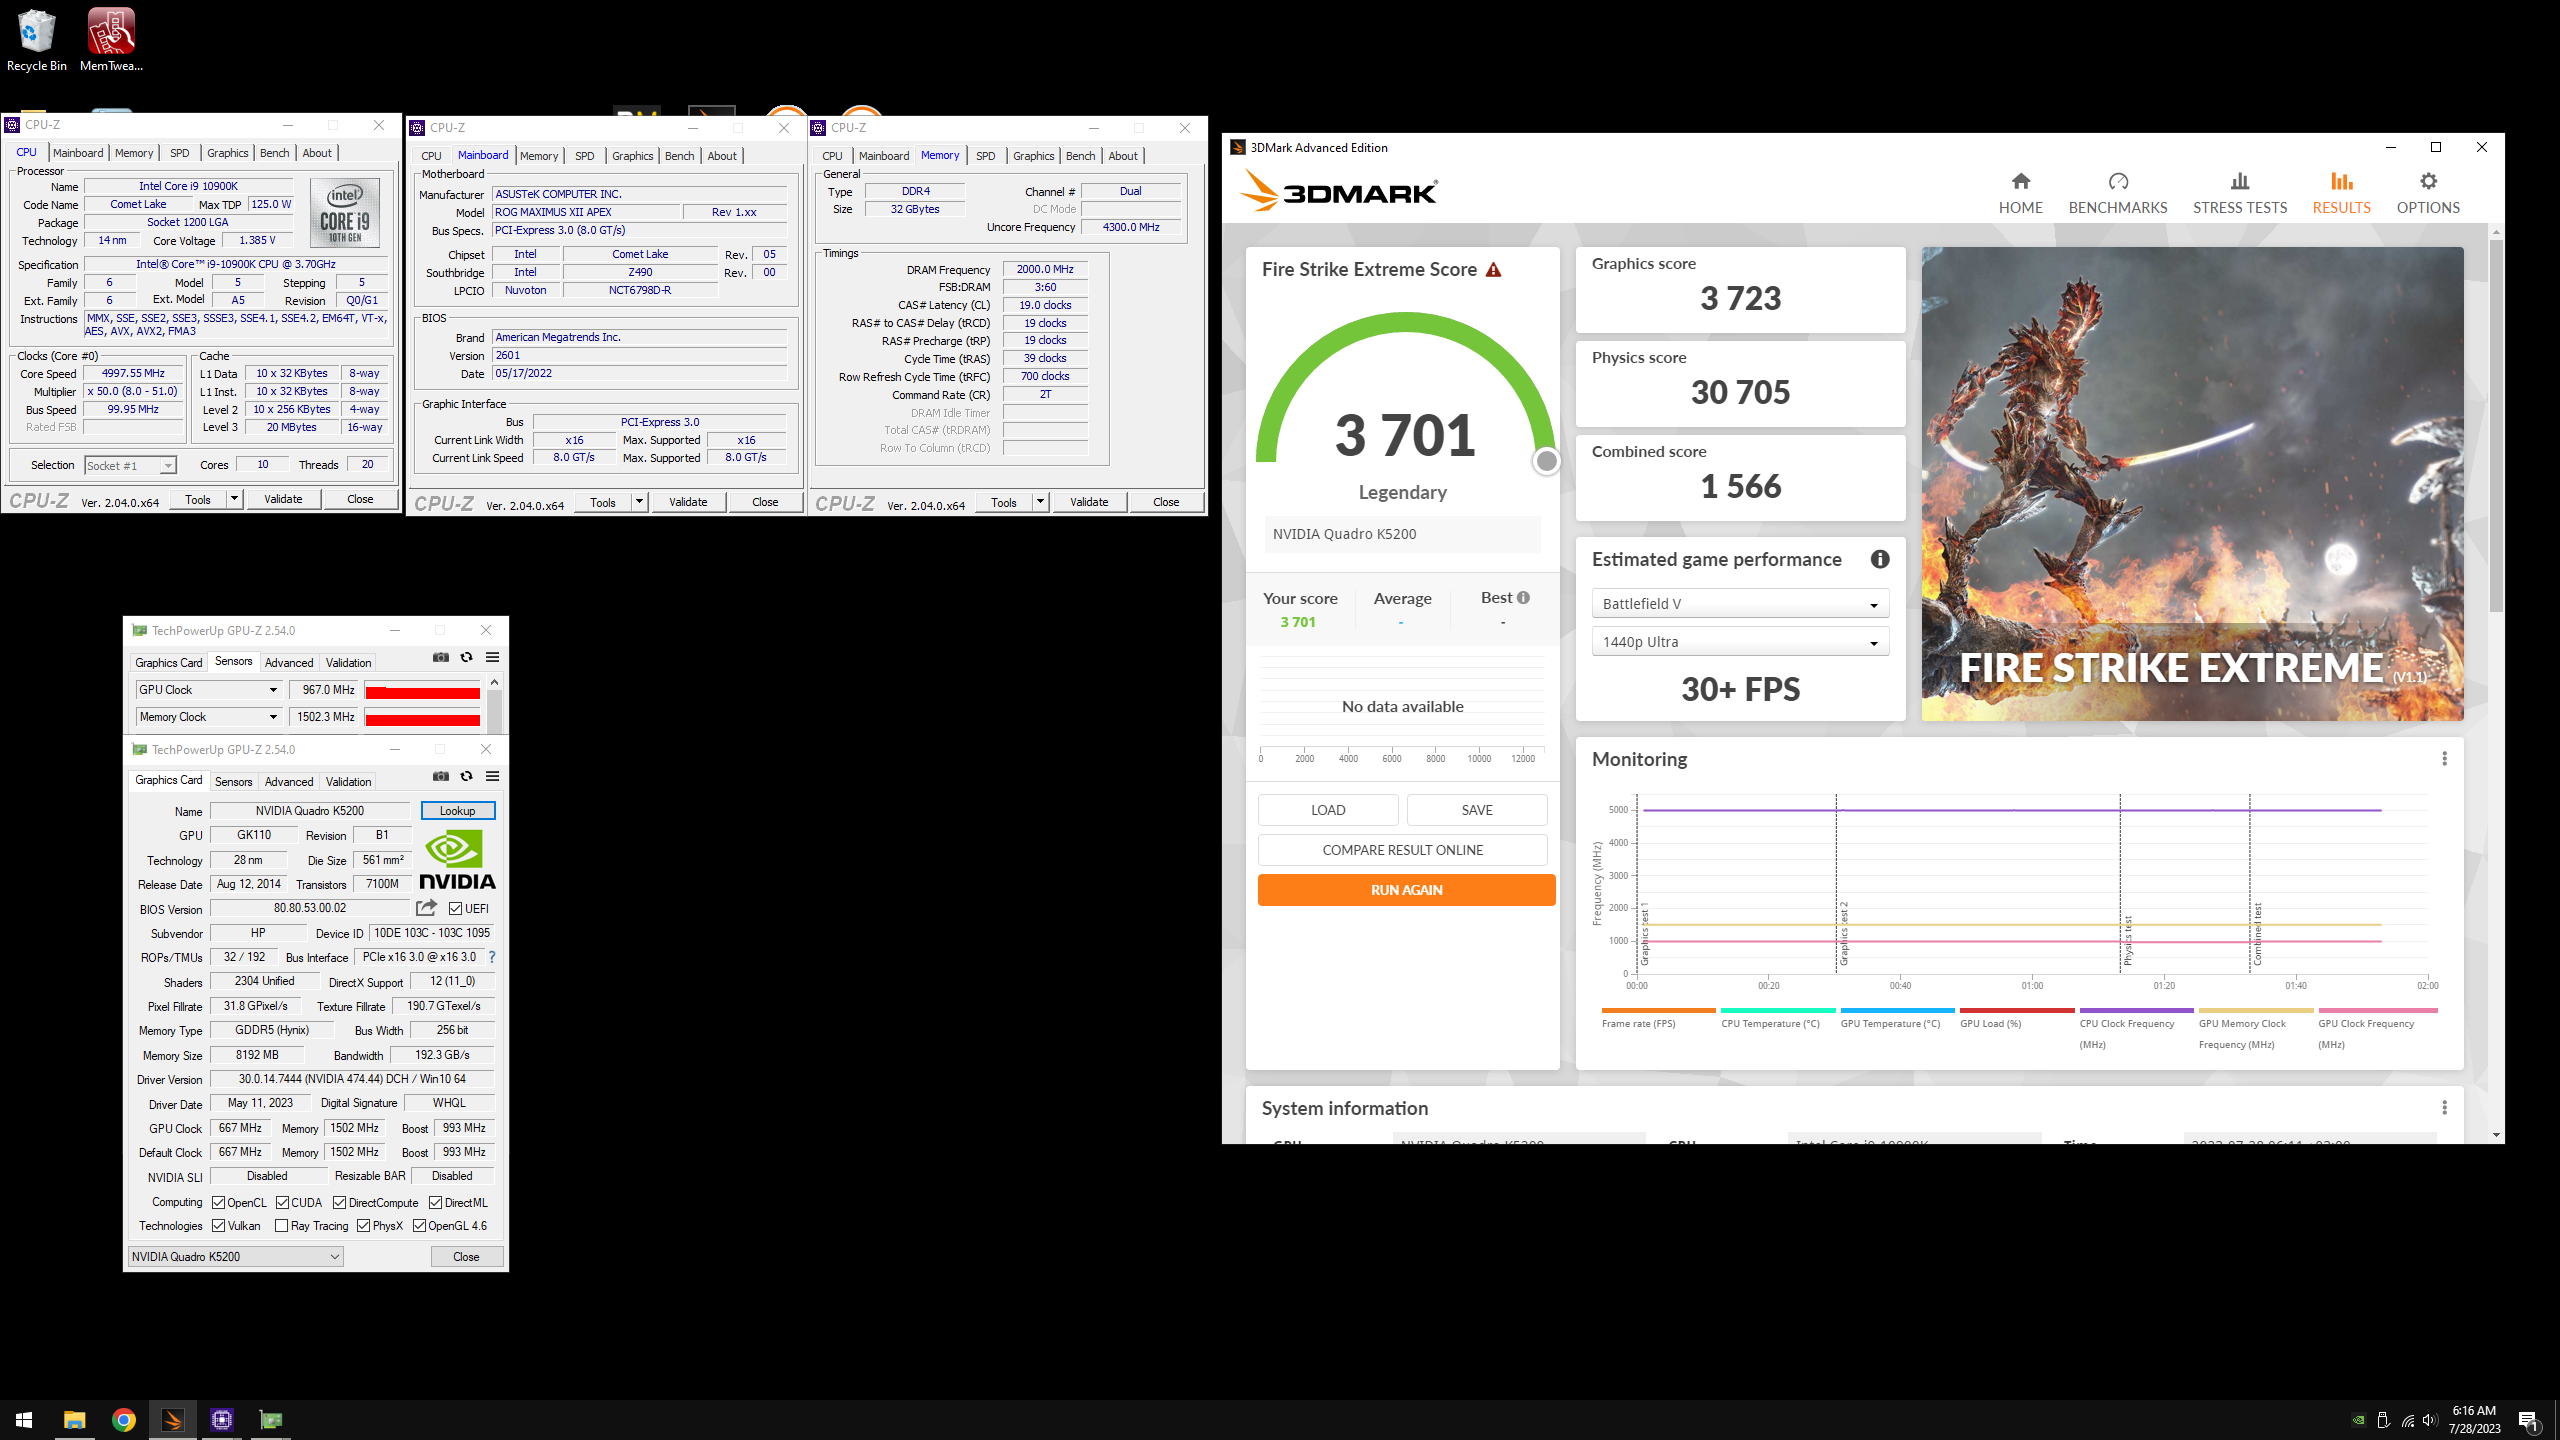Toggle CUDA checkbox
The height and width of the screenshot is (1440, 2560).
[282, 1203]
